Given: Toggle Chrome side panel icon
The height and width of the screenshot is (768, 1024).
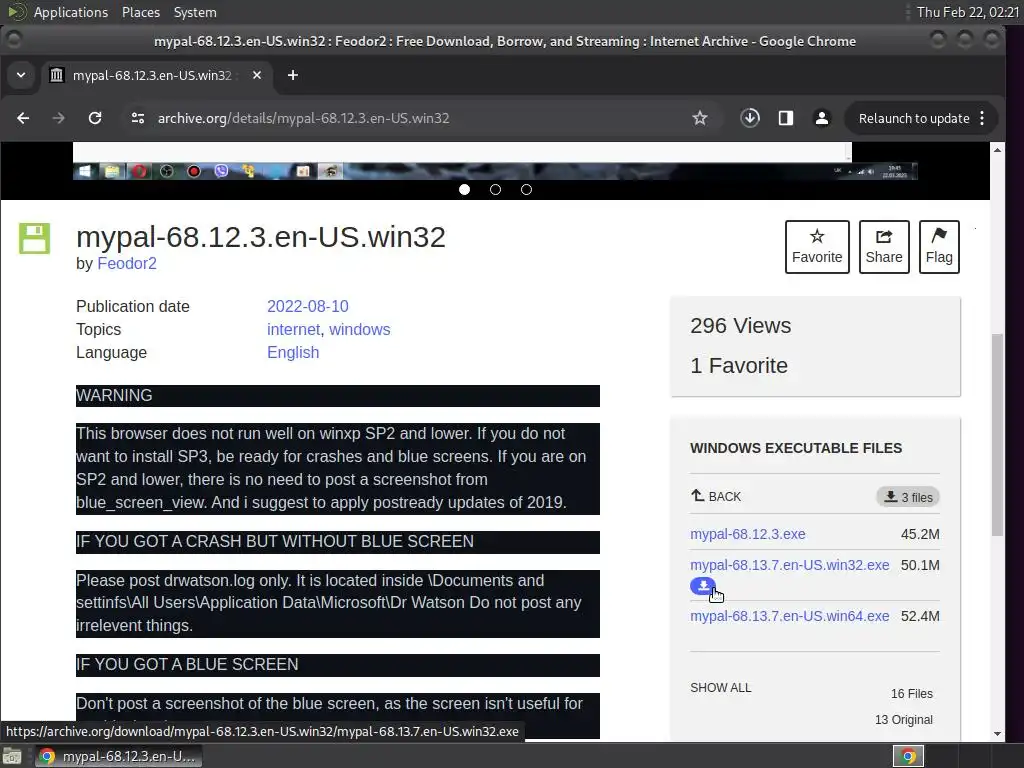Looking at the screenshot, I should click(x=786, y=118).
